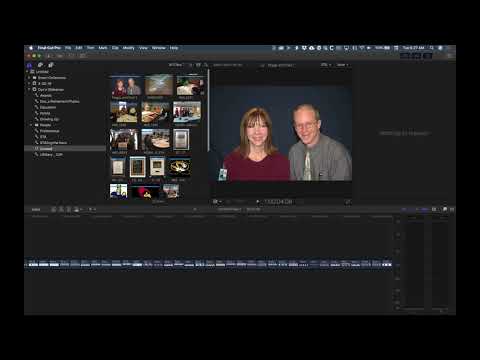Open the Effects browser icon

click(x=445, y=209)
